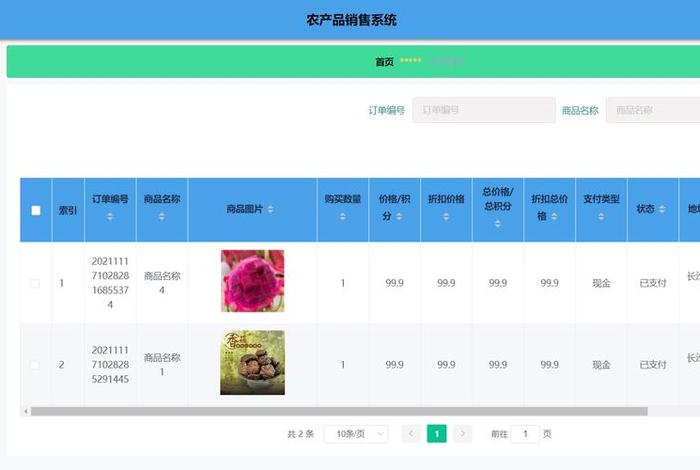Click the 索引 column header
Viewport: 700px width, 470px height.
coord(68,210)
